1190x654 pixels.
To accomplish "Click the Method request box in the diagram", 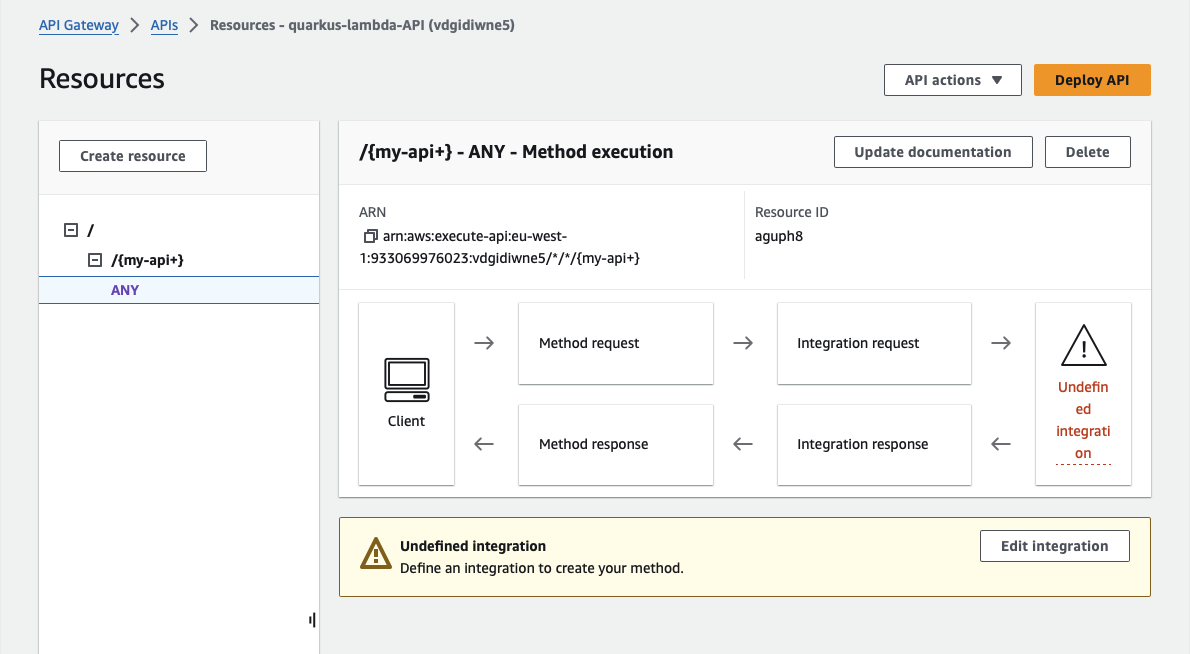I will pos(615,343).
